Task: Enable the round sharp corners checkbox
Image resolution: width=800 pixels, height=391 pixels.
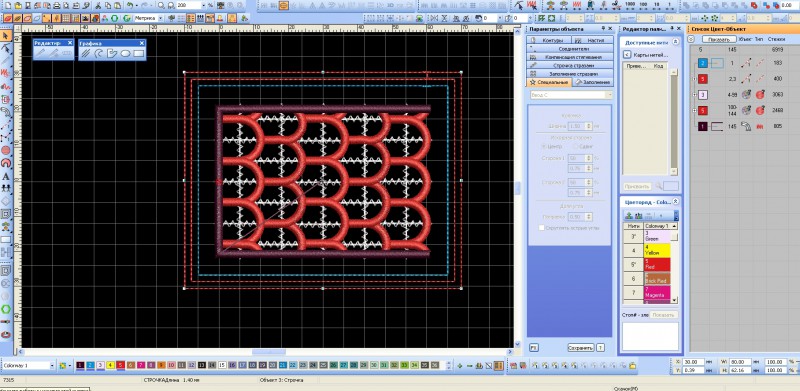Action: [x=542, y=228]
